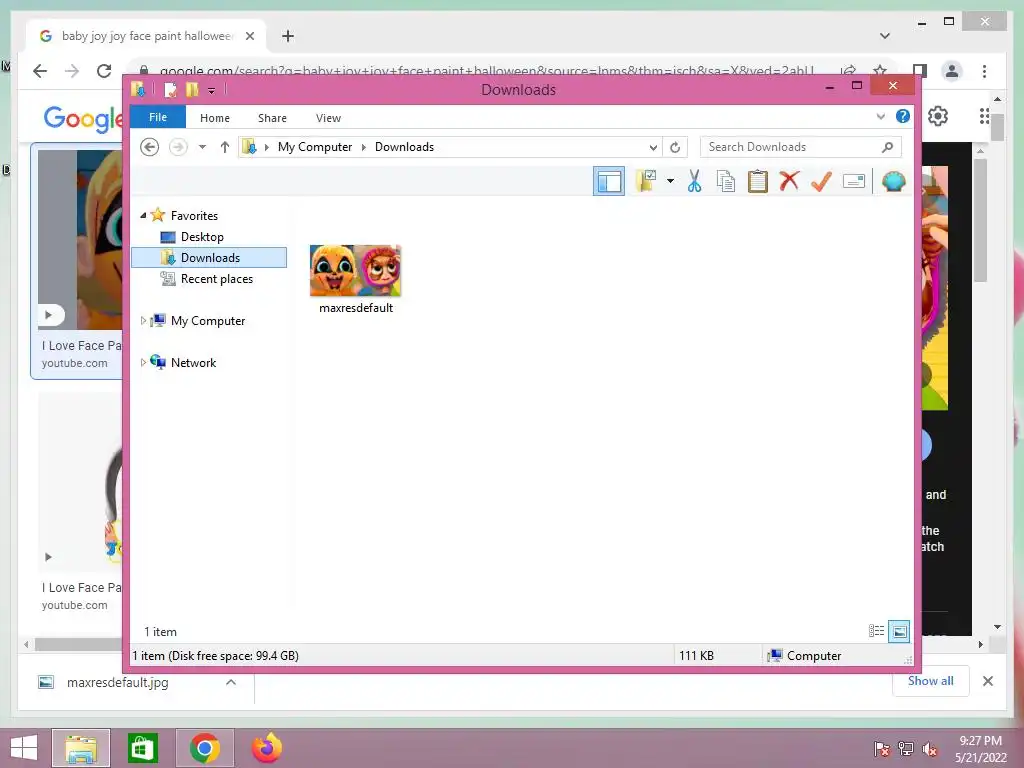Collapse the Favorites tree group
Screen dimensions: 1024x768
click(143, 216)
